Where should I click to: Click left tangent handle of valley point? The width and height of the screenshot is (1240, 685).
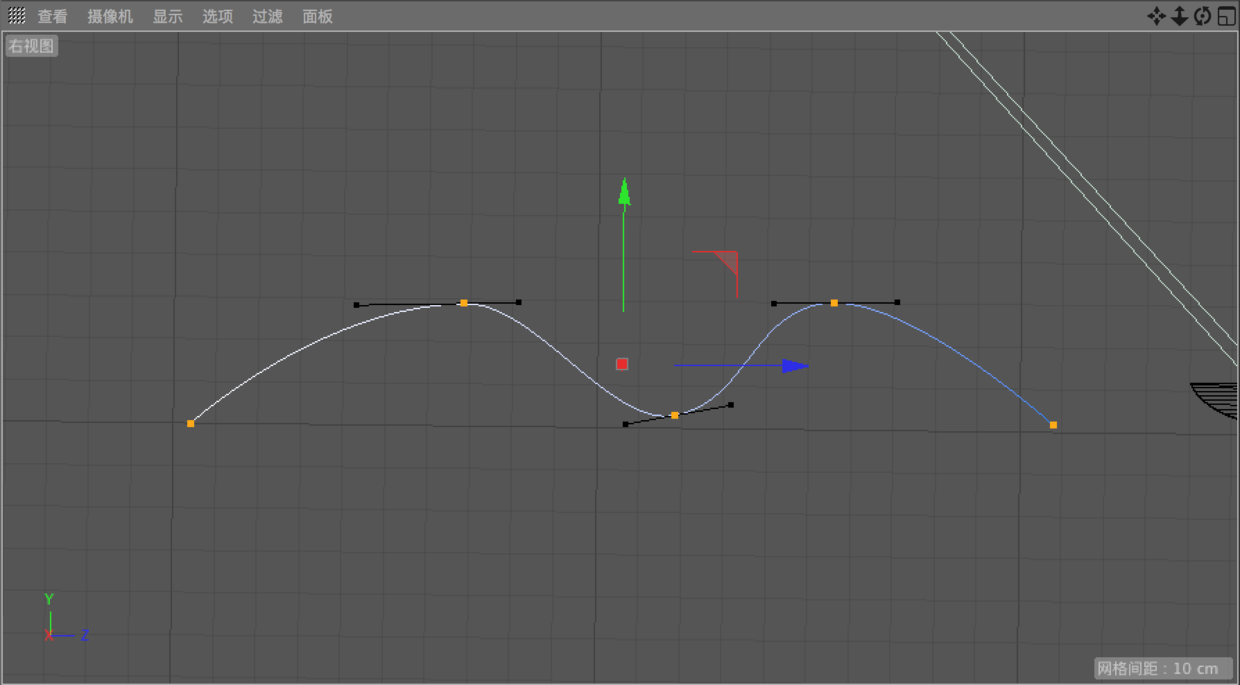(626, 425)
